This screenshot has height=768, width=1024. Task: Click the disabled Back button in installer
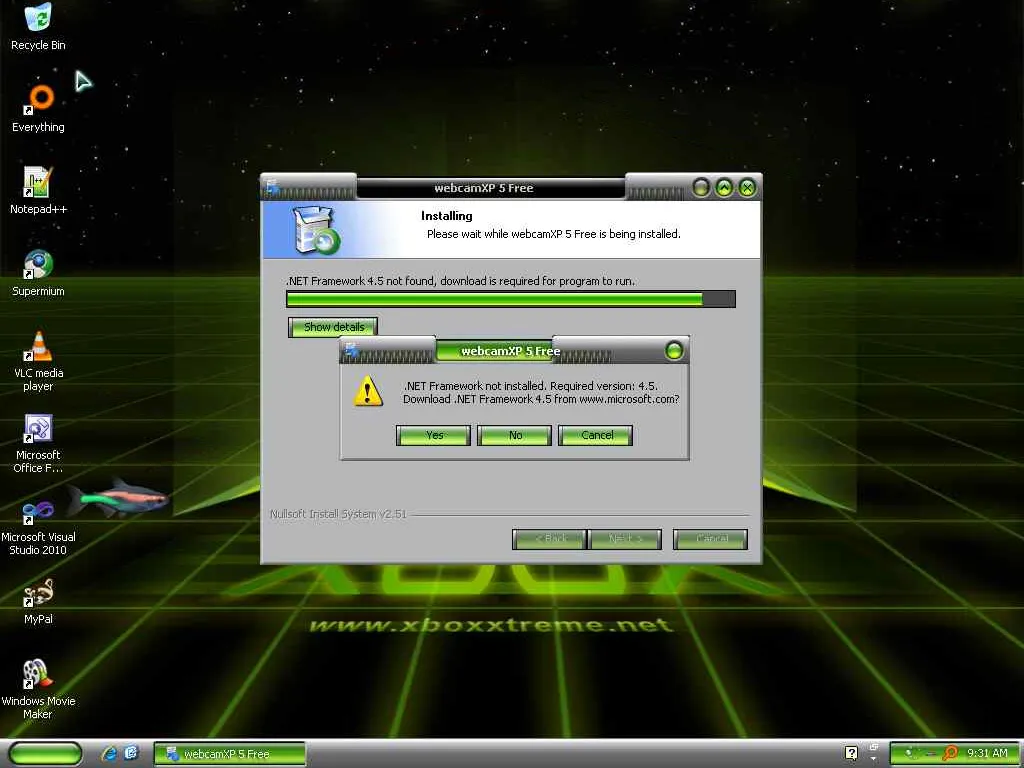click(550, 539)
